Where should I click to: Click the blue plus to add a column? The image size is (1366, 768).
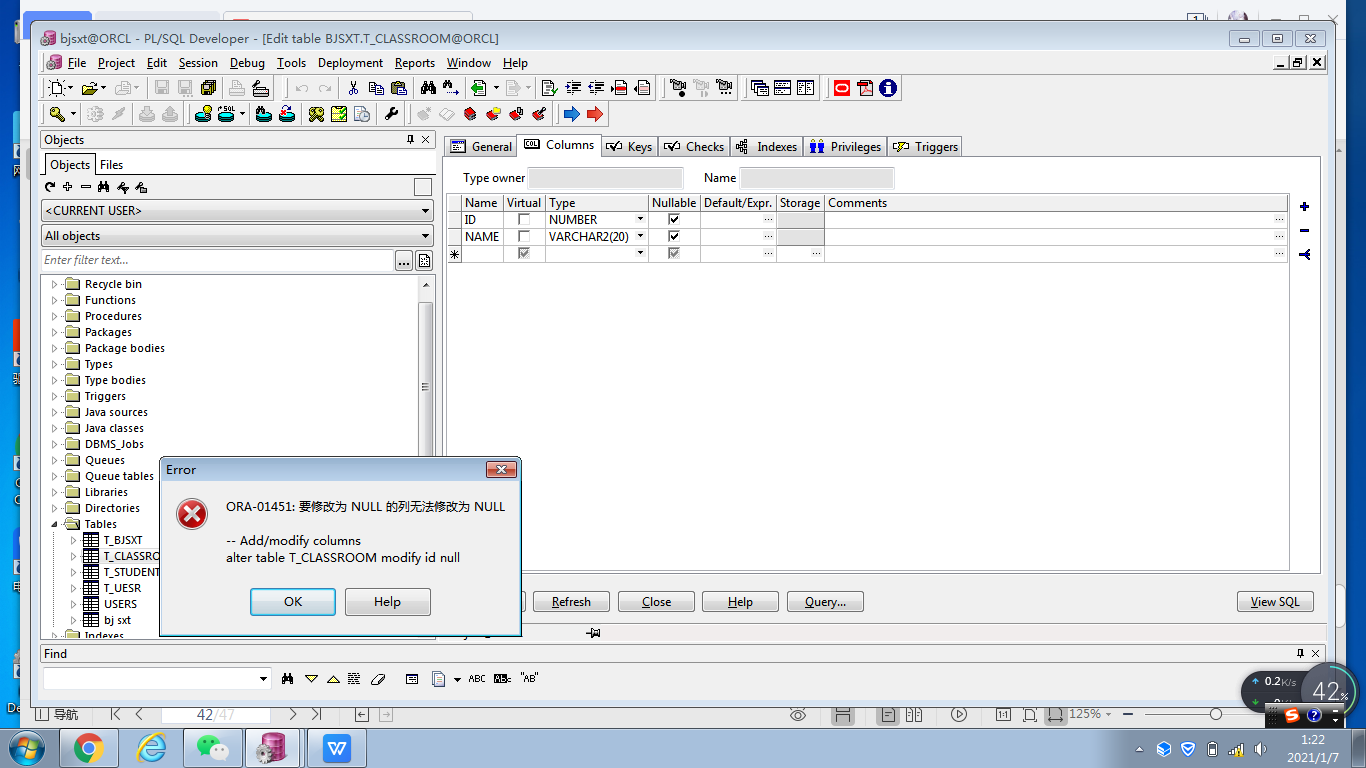click(1304, 207)
